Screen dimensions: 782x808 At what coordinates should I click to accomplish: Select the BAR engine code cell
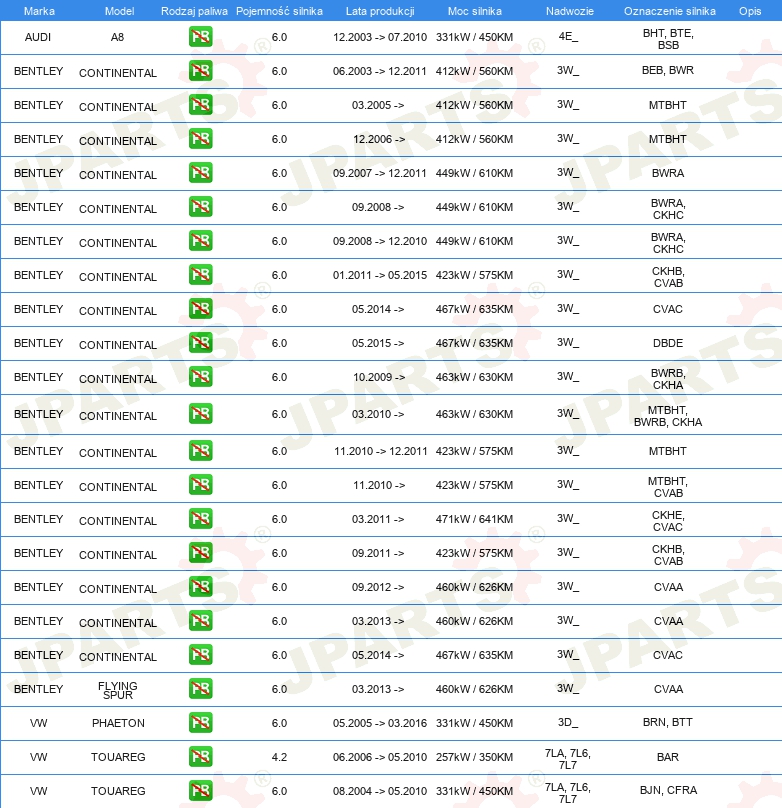[x=668, y=757]
